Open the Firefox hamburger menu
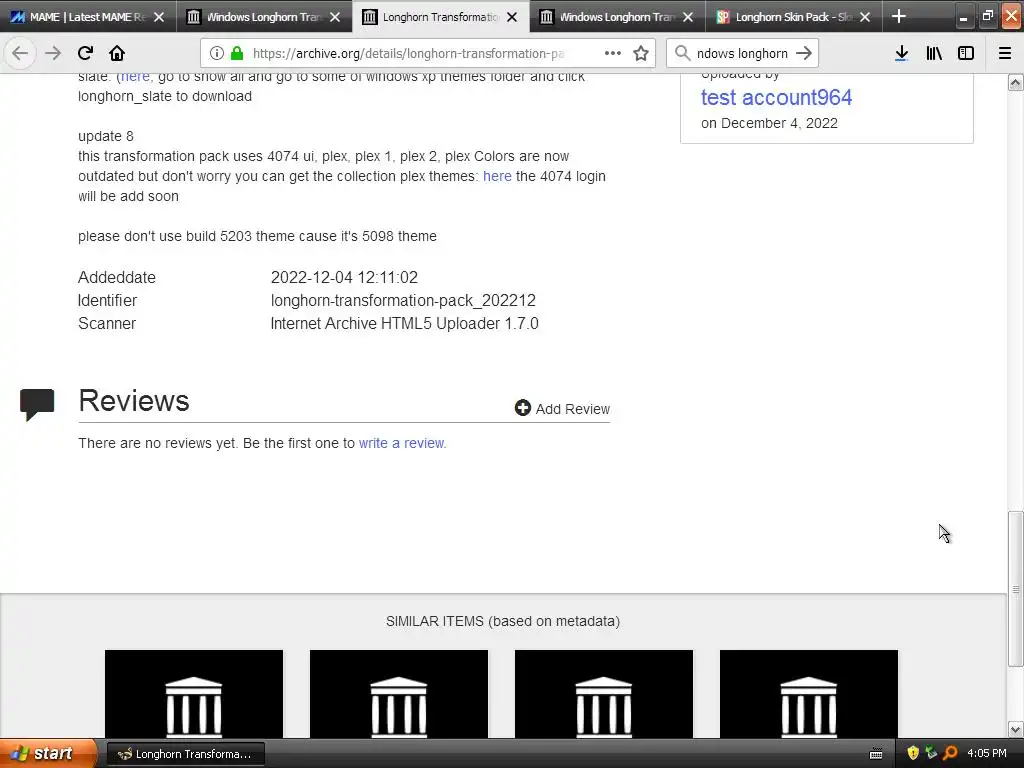Viewport: 1024px width, 768px height. [1005, 53]
